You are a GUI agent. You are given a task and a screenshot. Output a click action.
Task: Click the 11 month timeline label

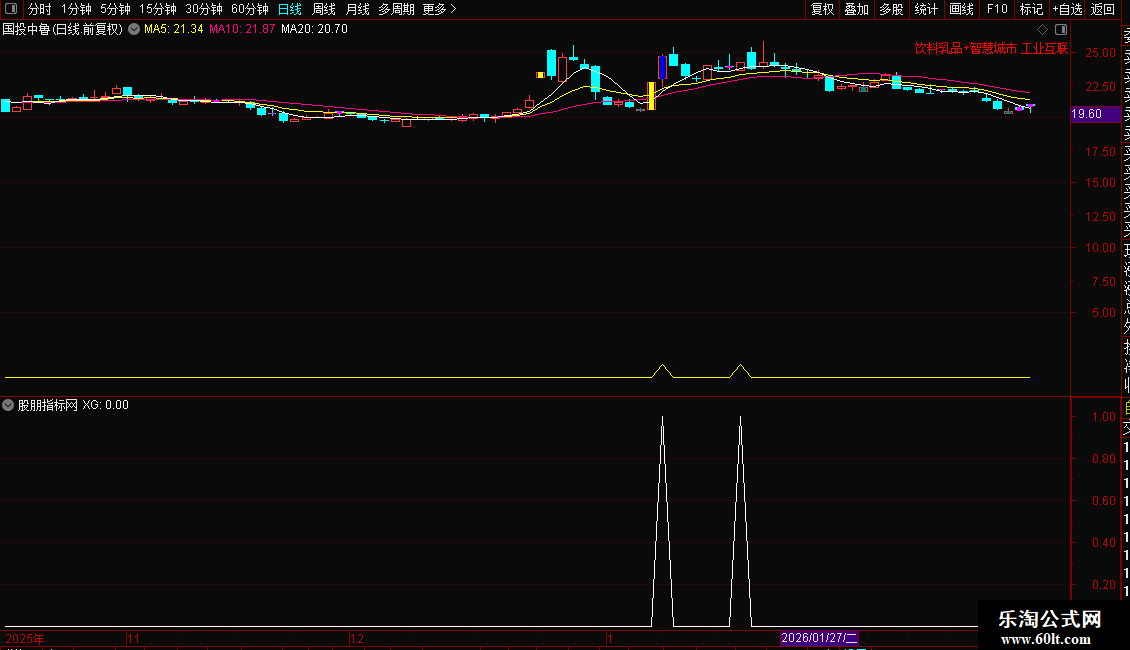[x=133, y=638]
